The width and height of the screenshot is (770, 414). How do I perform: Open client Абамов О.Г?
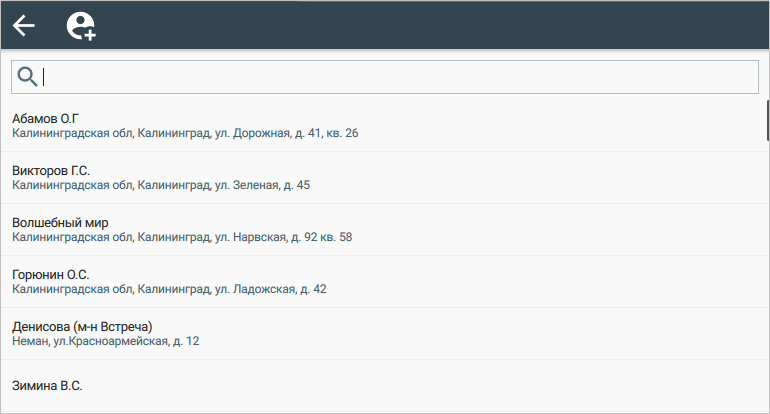coord(45,118)
